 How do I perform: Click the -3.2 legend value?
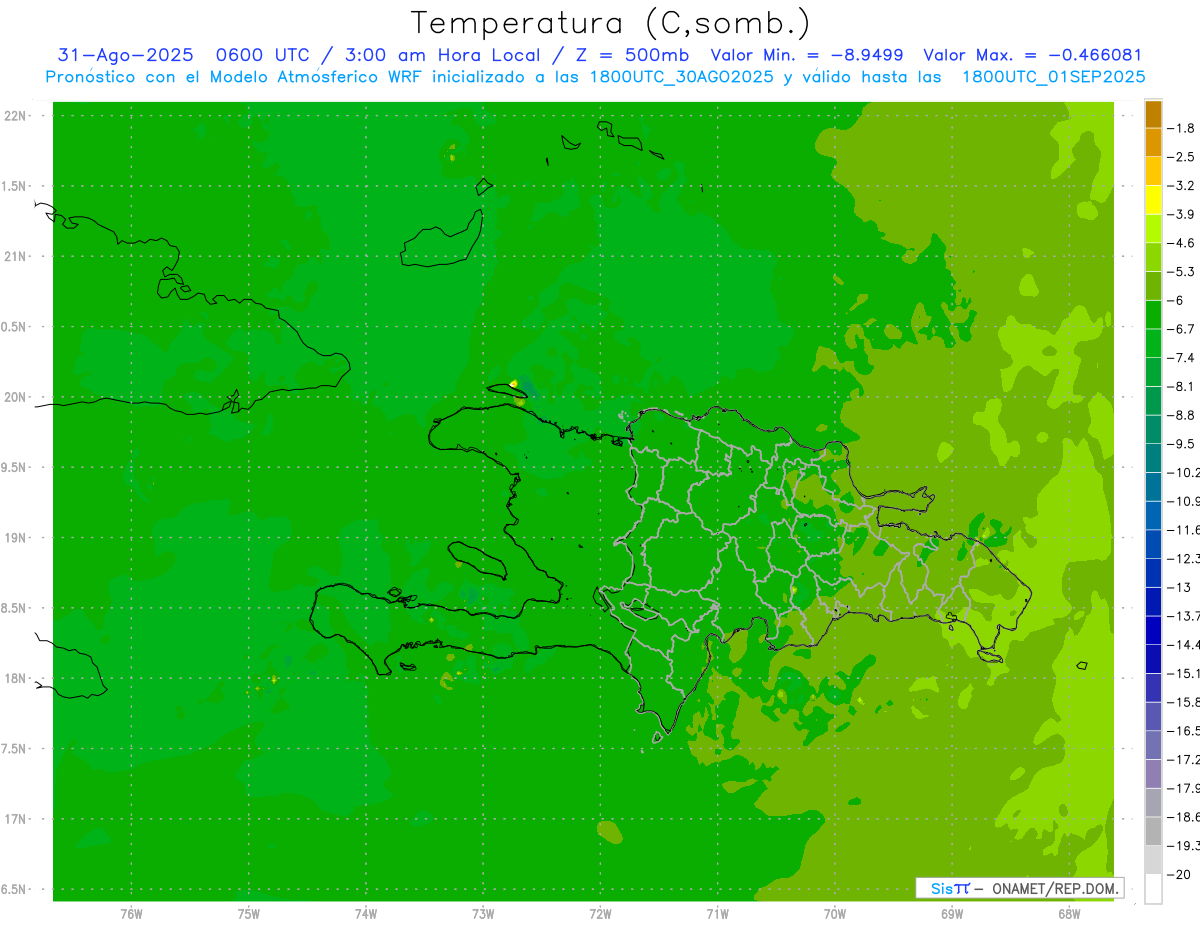click(x=1182, y=185)
